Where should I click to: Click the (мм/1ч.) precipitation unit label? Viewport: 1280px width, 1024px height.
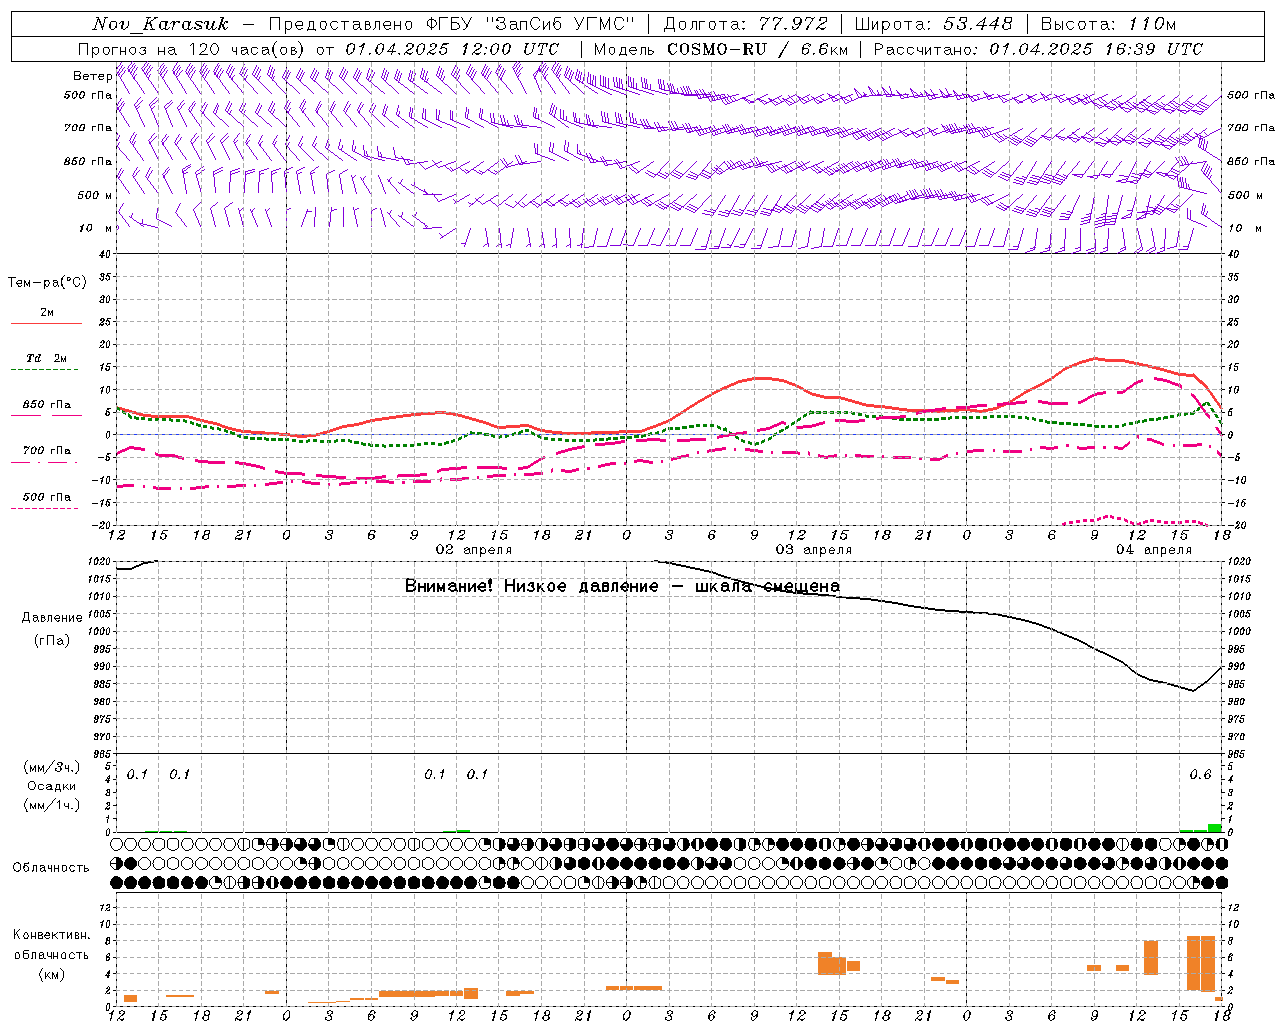[52, 805]
